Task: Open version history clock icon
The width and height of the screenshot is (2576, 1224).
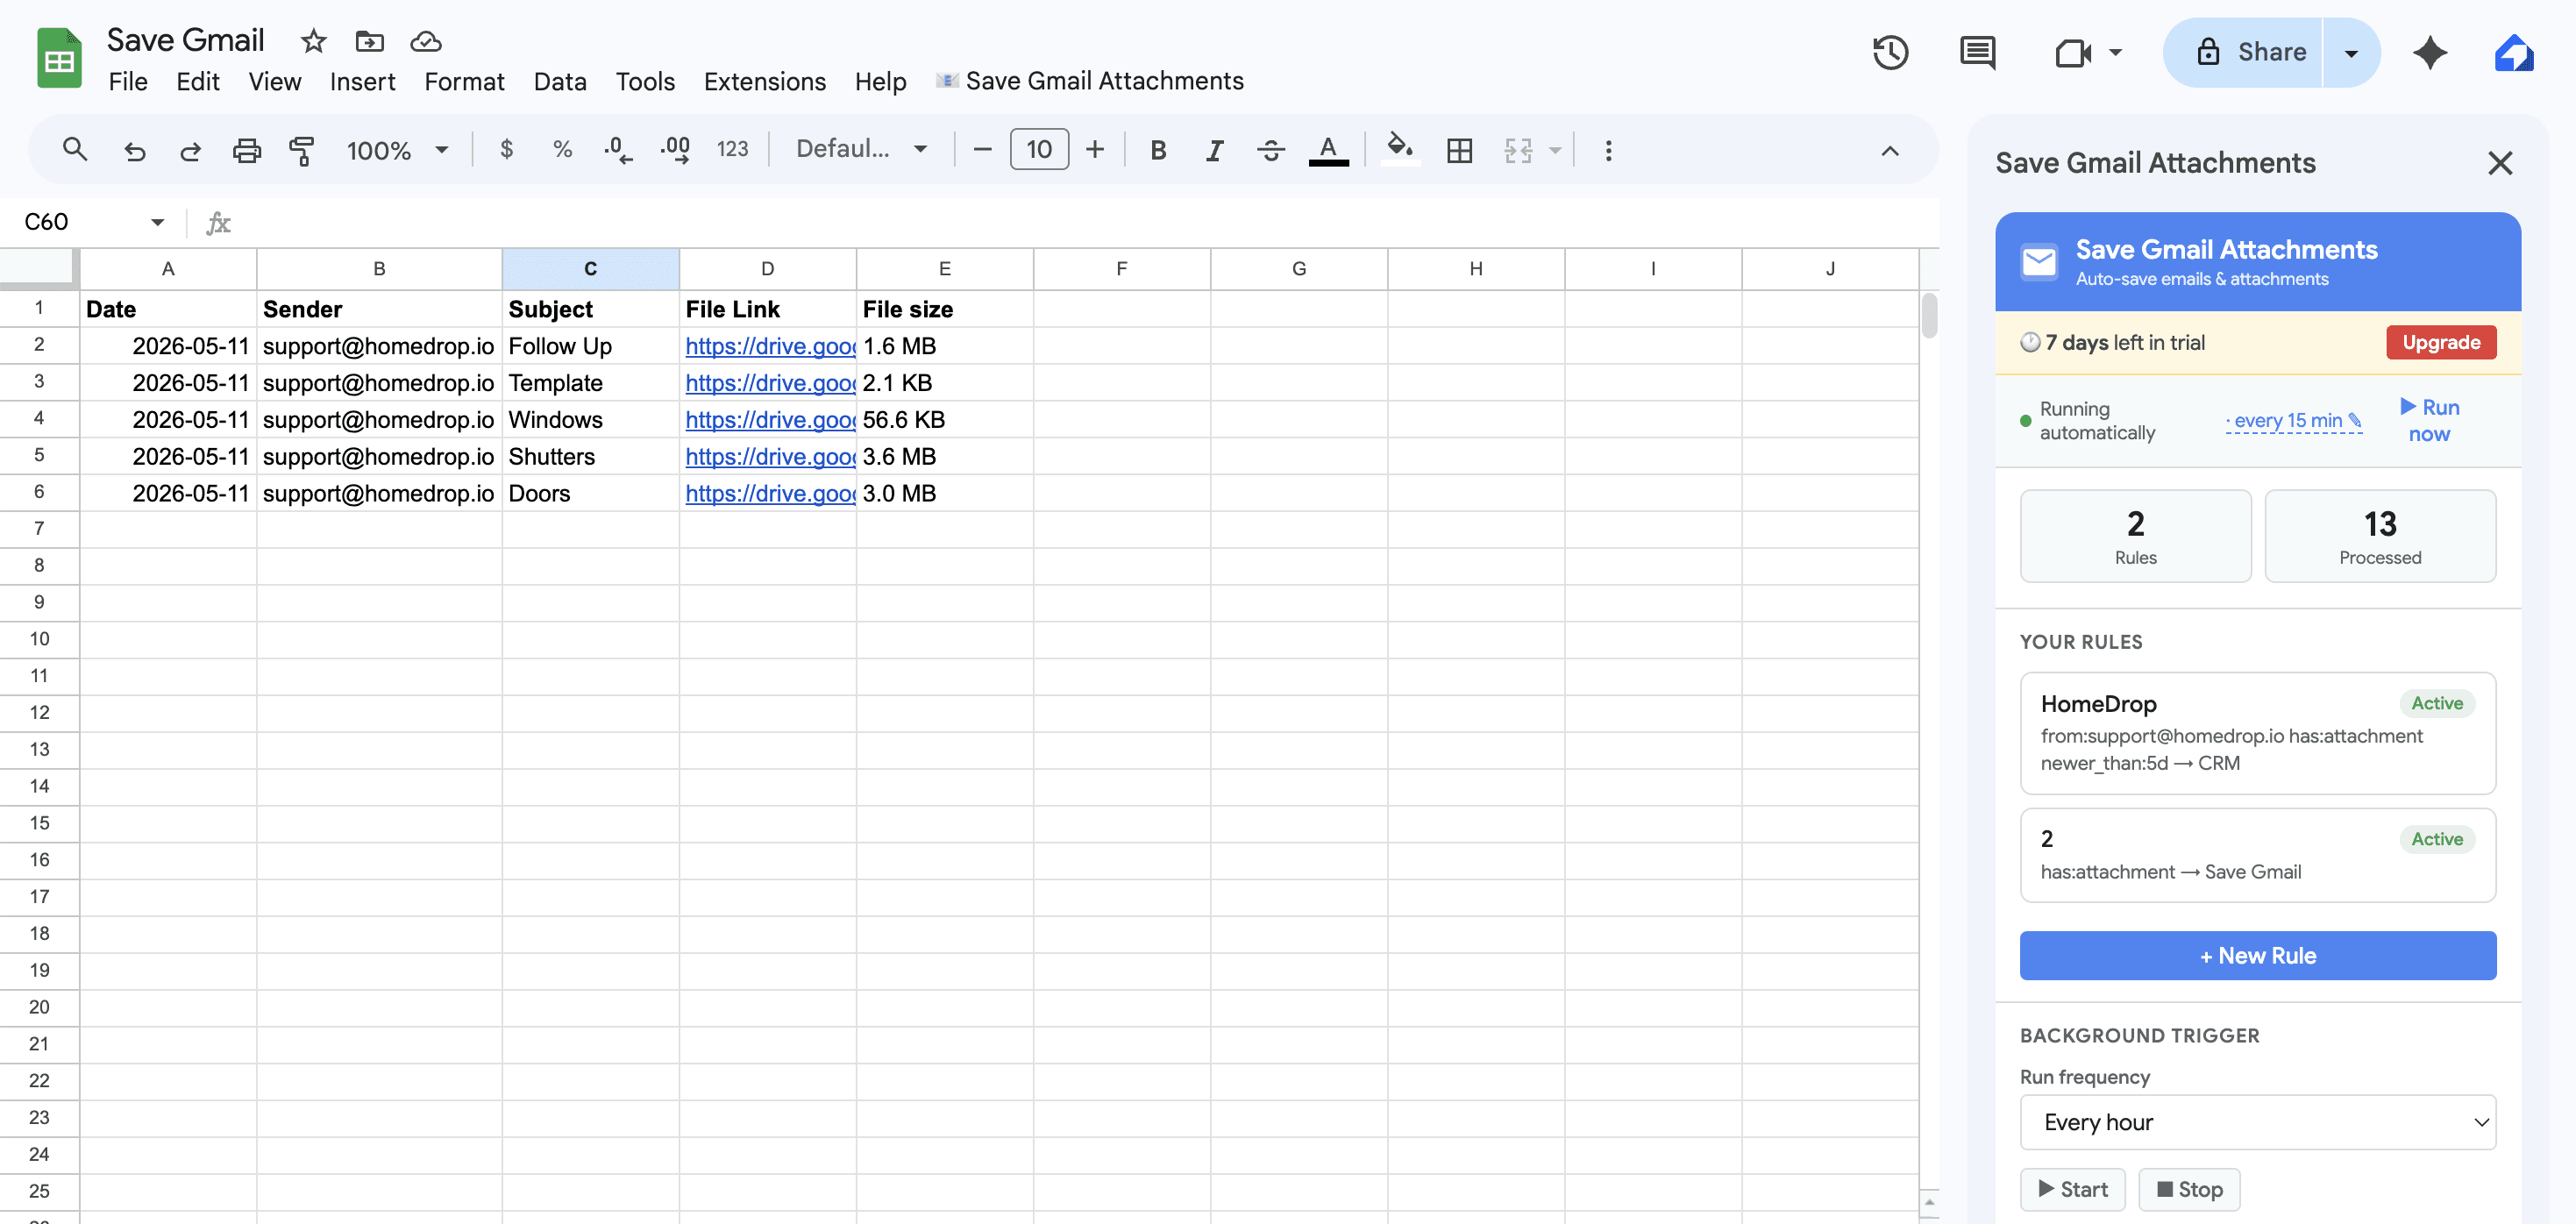Action: (x=1890, y=52)
